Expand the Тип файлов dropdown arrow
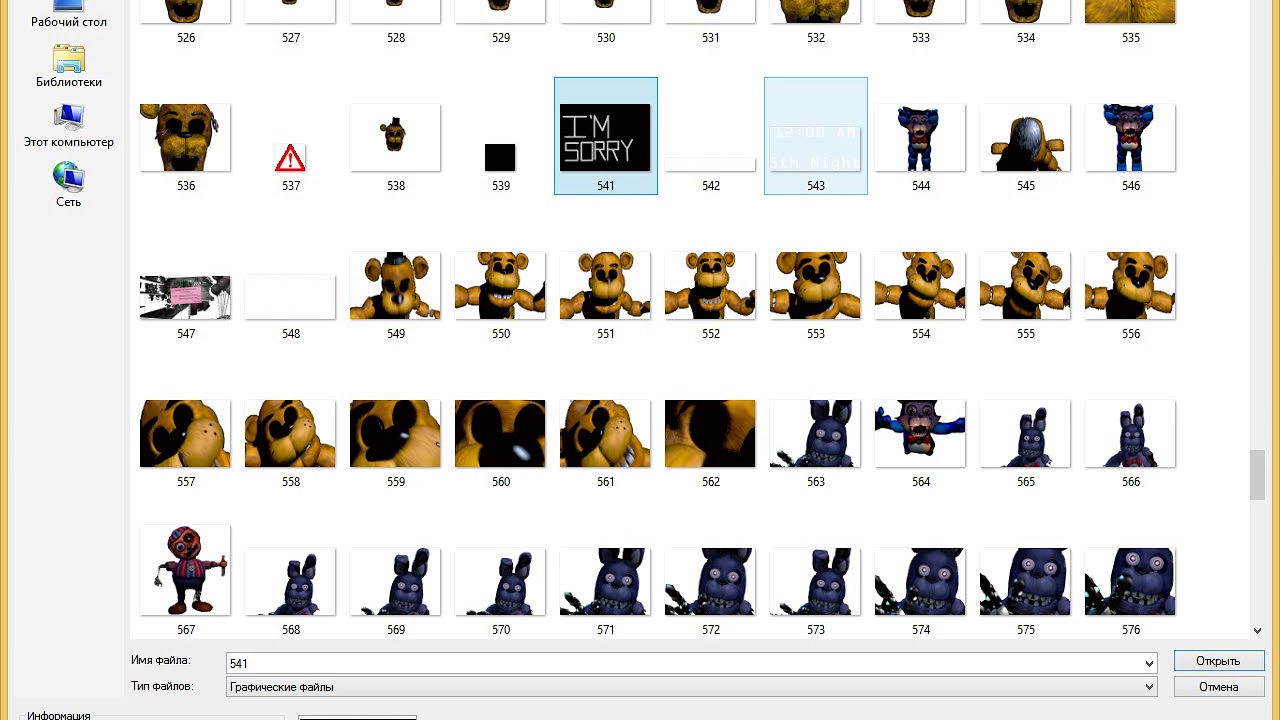Viewport: 1280px width, 720px height. point(1149,687)
